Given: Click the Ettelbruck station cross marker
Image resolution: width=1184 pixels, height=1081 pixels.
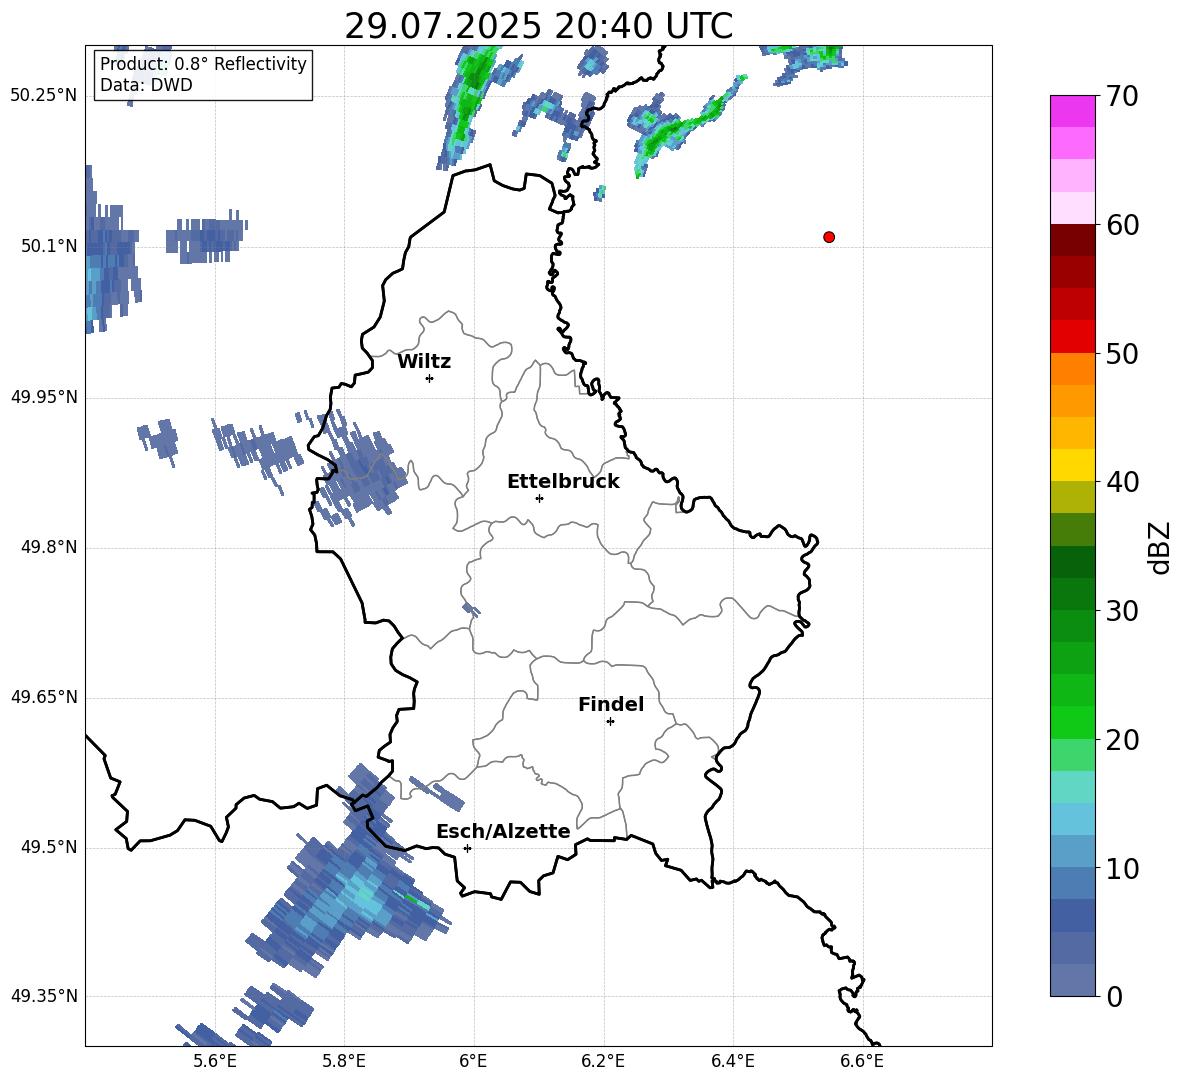Looking at the screenshot, I should click(539, 498).
